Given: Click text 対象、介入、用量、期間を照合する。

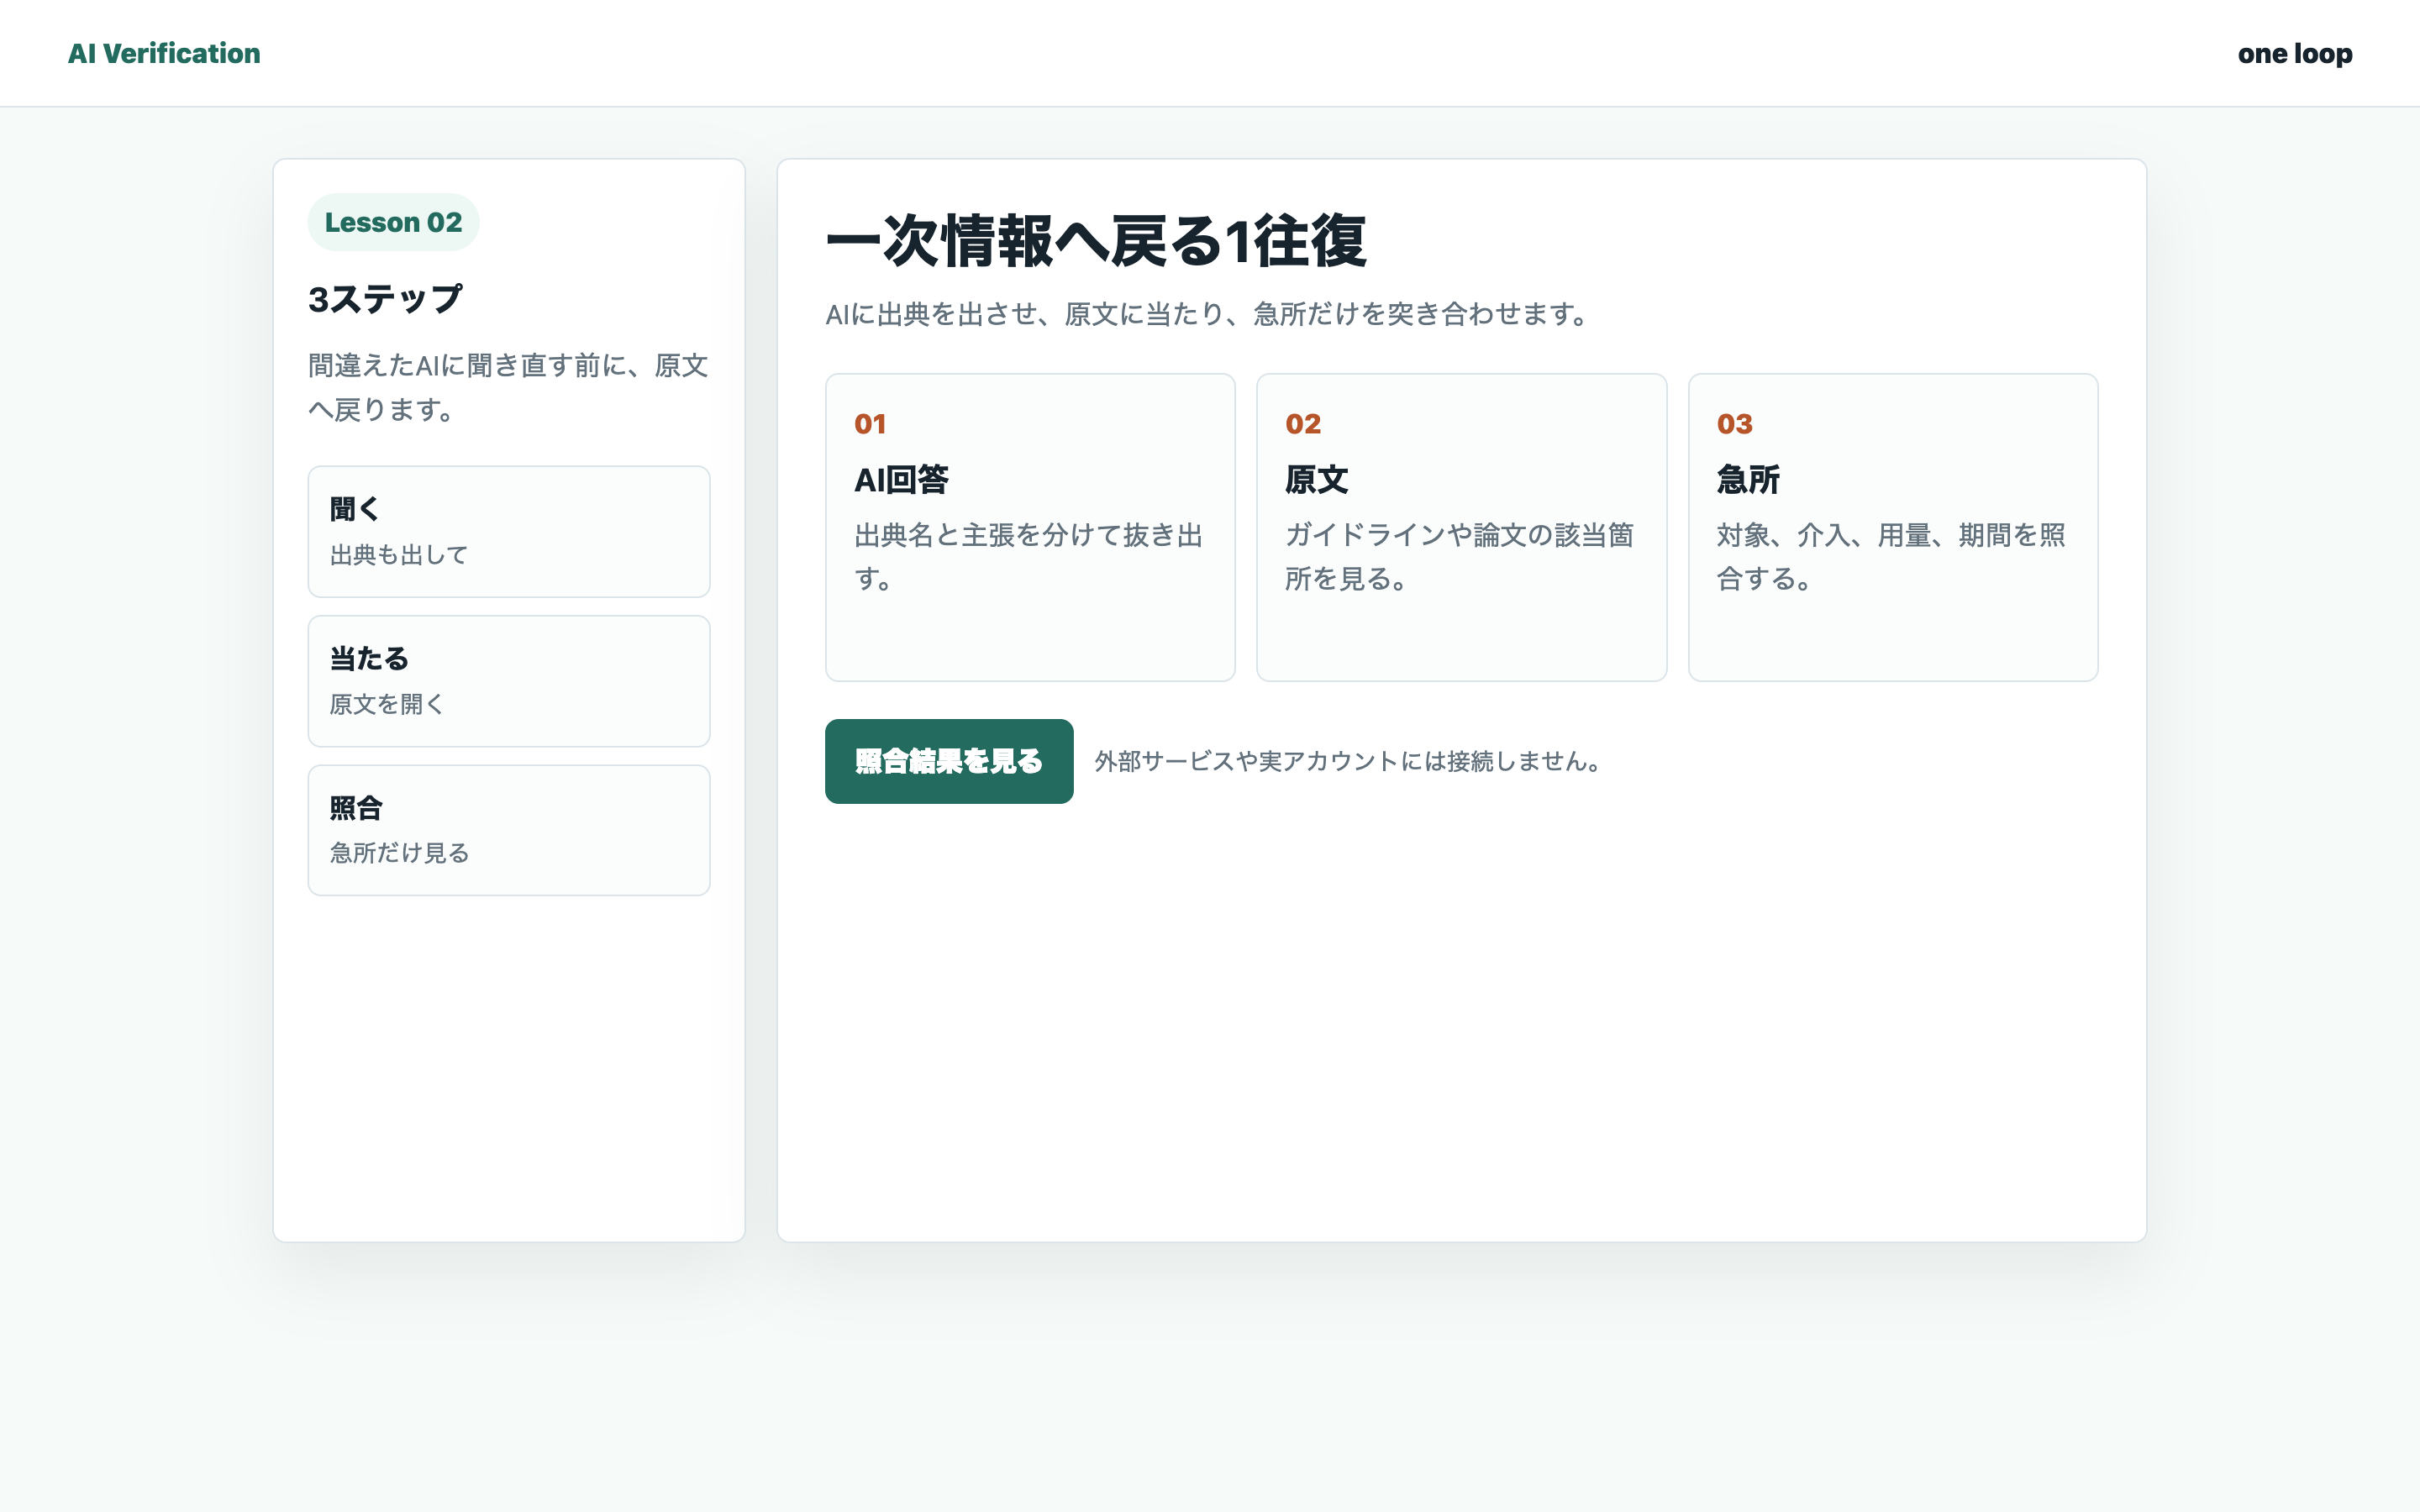Looking at the screenshot, I should point(1891,557).
